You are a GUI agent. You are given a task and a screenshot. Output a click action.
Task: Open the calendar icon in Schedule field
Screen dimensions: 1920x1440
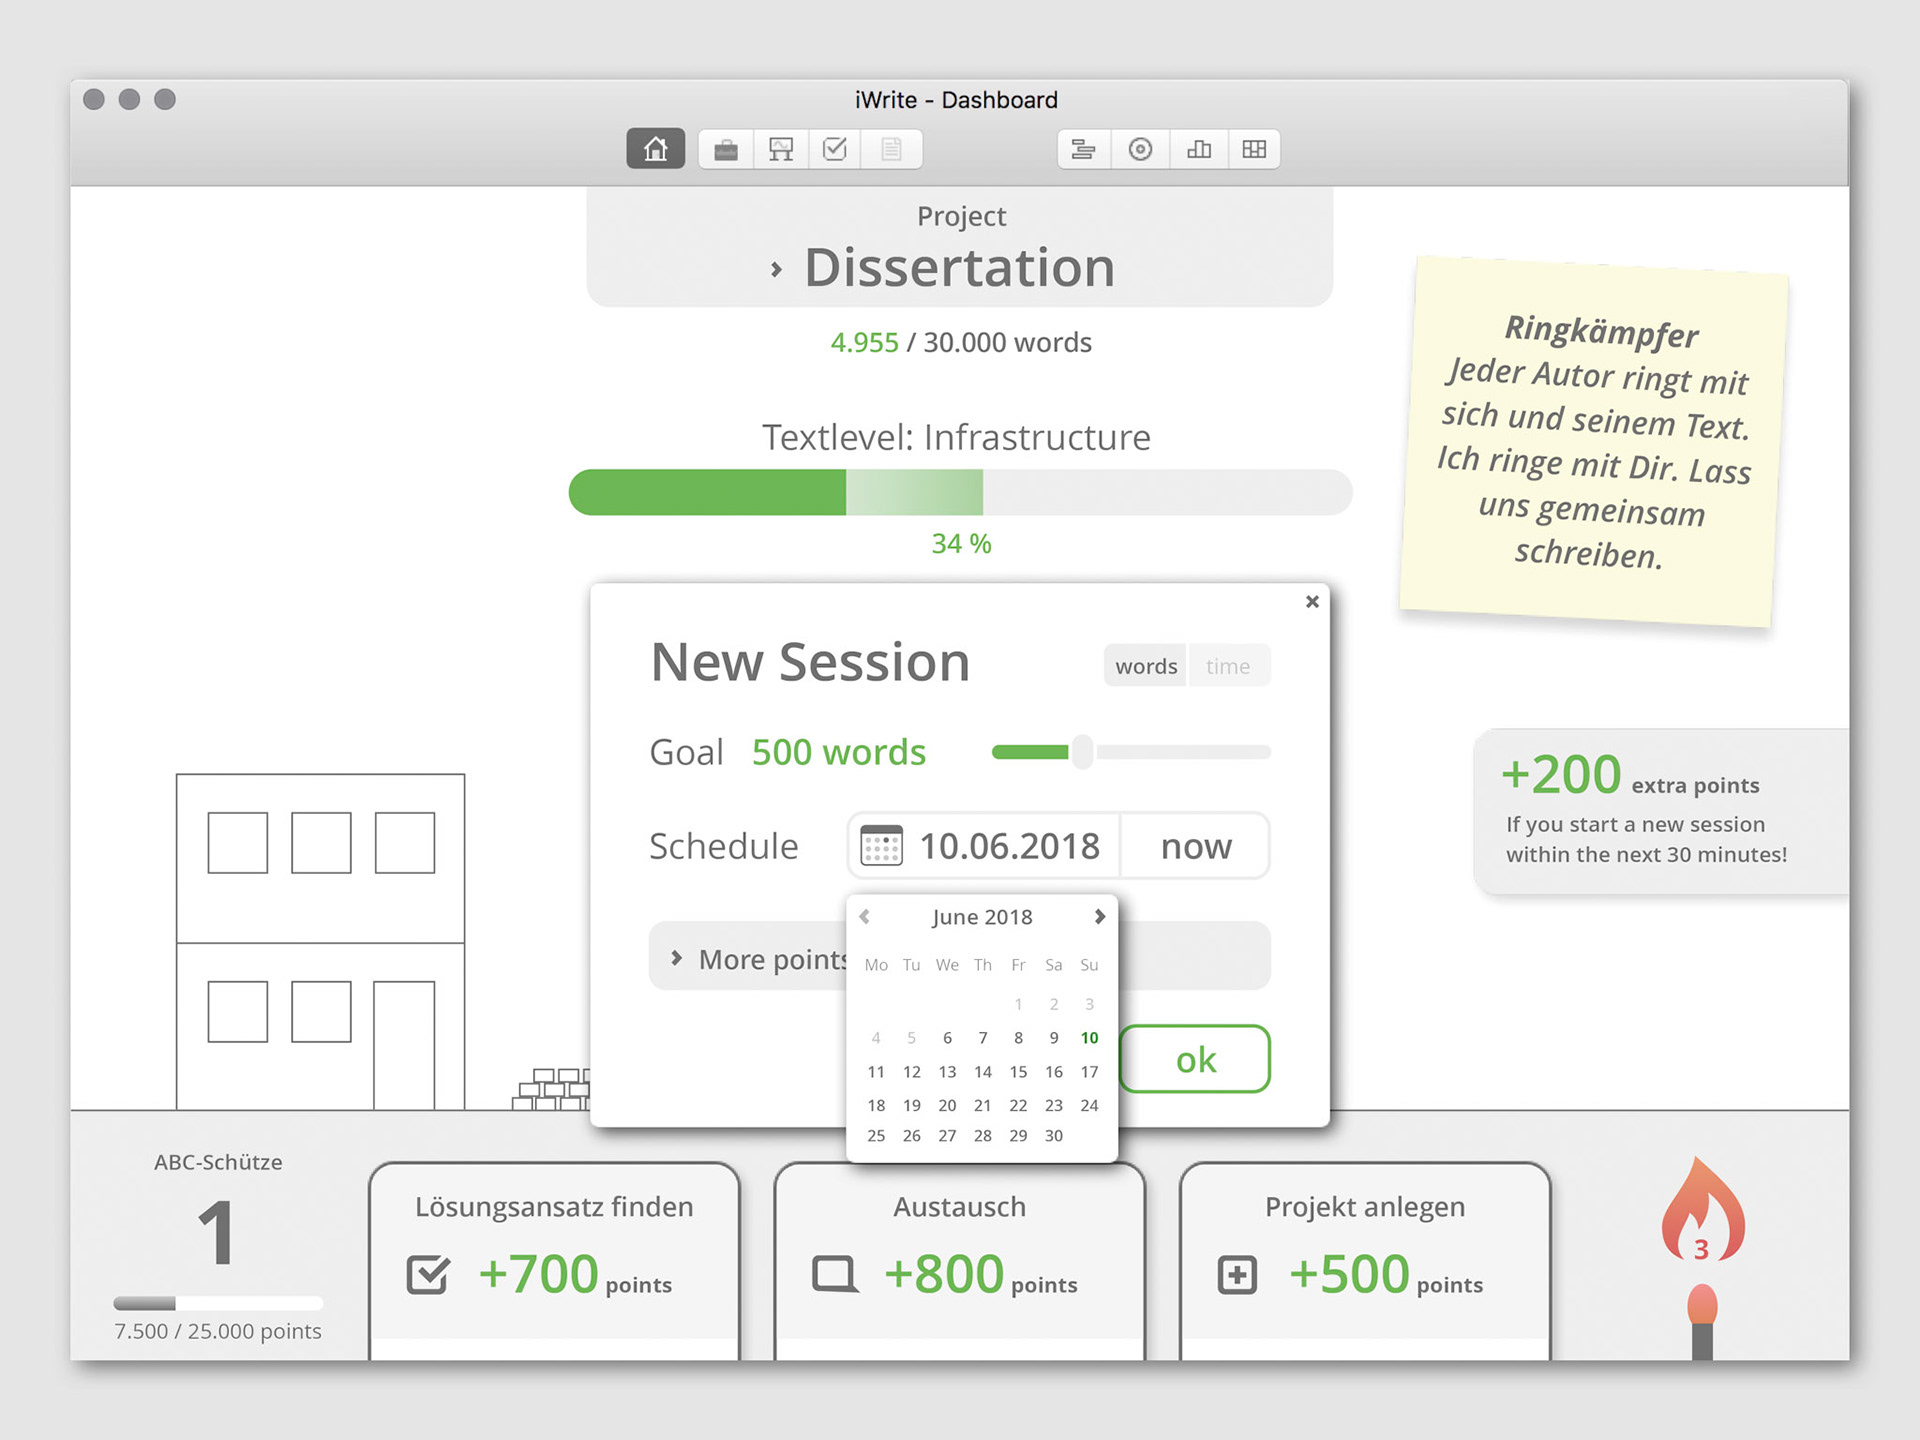(x=881, y=846)
